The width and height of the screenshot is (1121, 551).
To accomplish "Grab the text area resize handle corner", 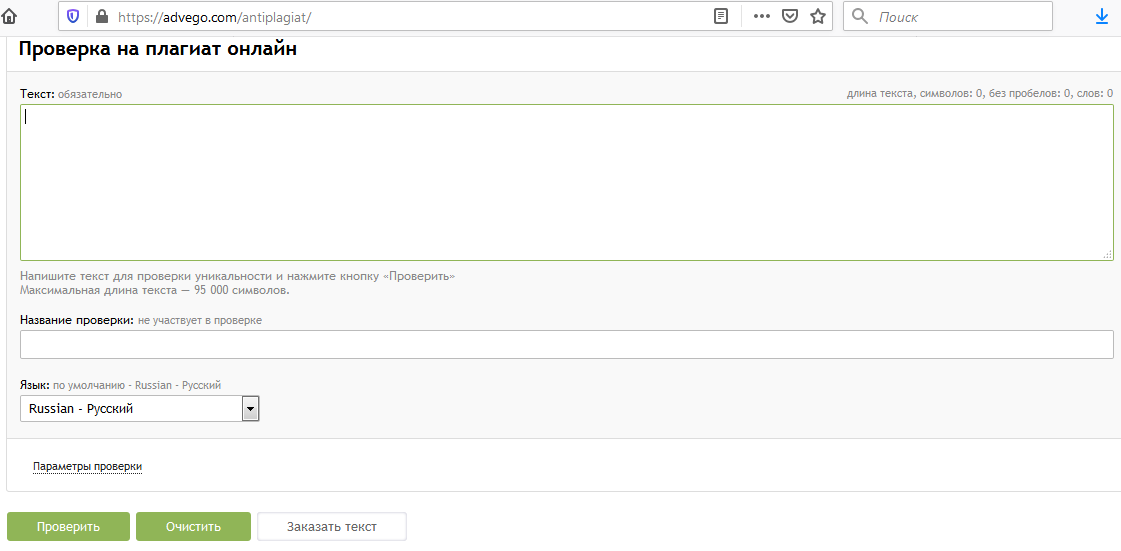I will pyautogui.click(x=1107, y=255).
